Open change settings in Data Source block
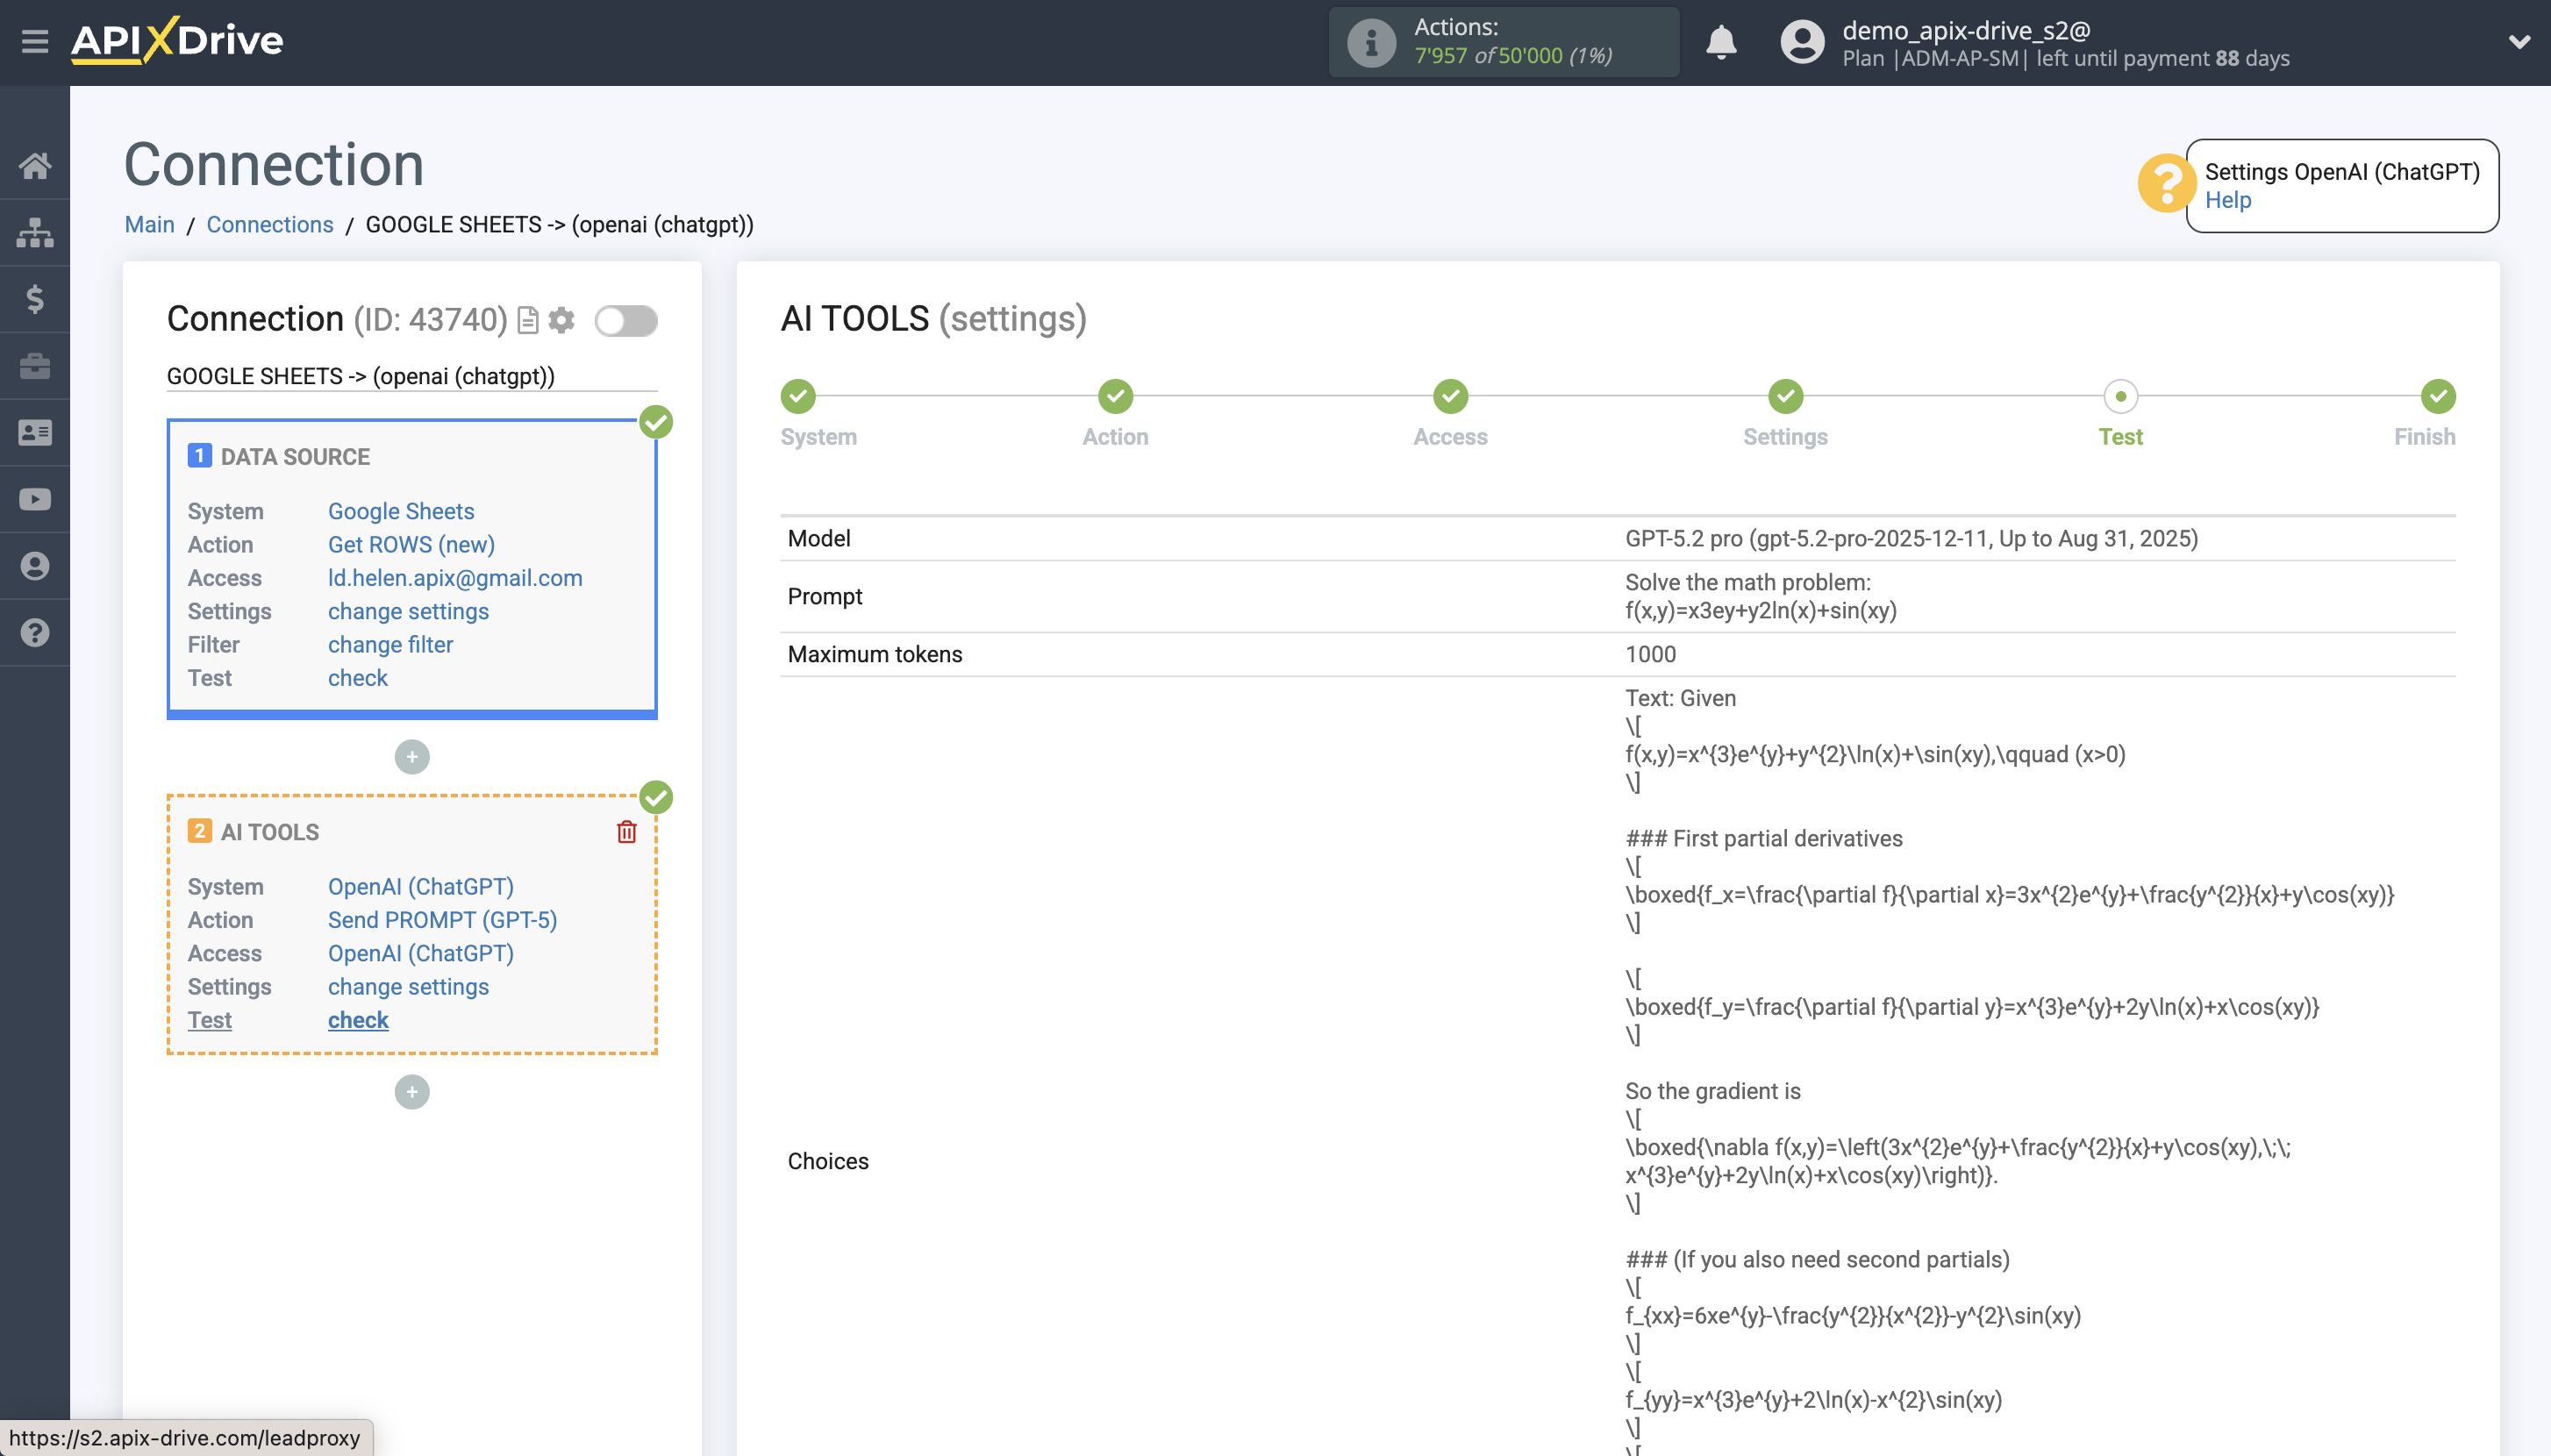 (408, 611)
